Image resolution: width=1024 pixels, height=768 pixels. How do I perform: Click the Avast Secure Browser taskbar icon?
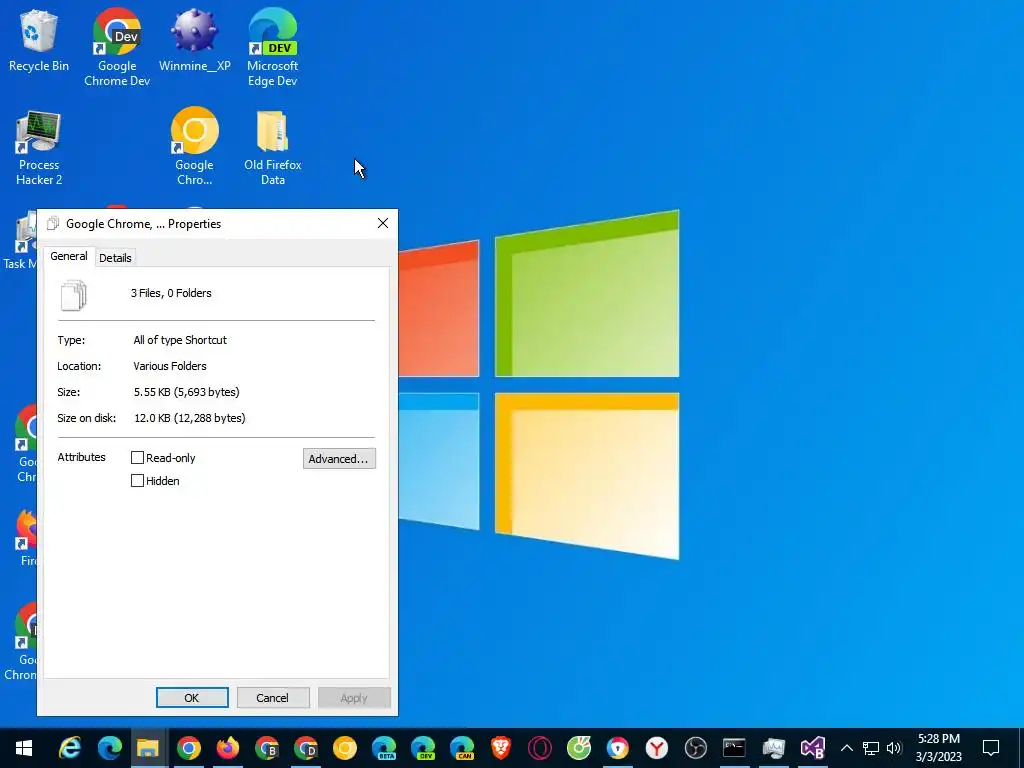[x=618, y=748]
